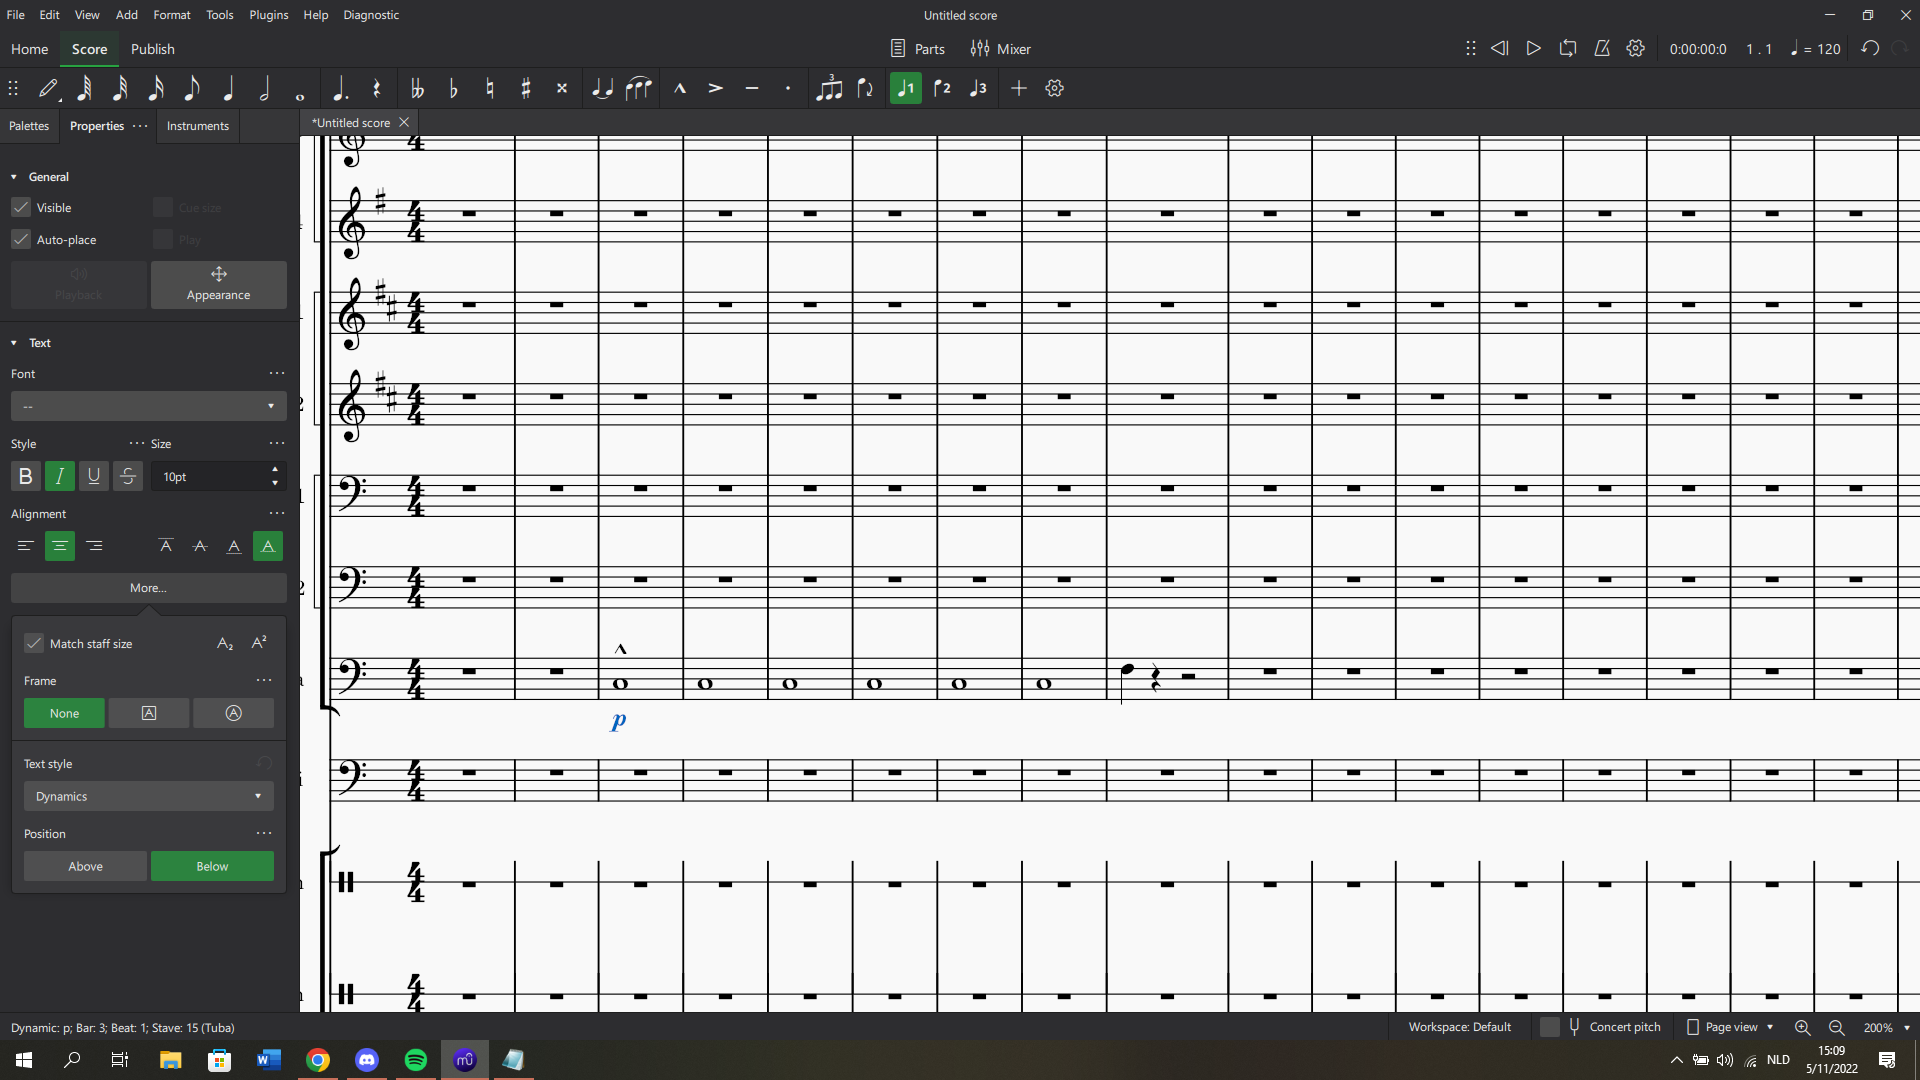The width and height of the screenshot is (1920, 1080).
Task: Open the Font family dropdown
Action: (x=147, y=406)
